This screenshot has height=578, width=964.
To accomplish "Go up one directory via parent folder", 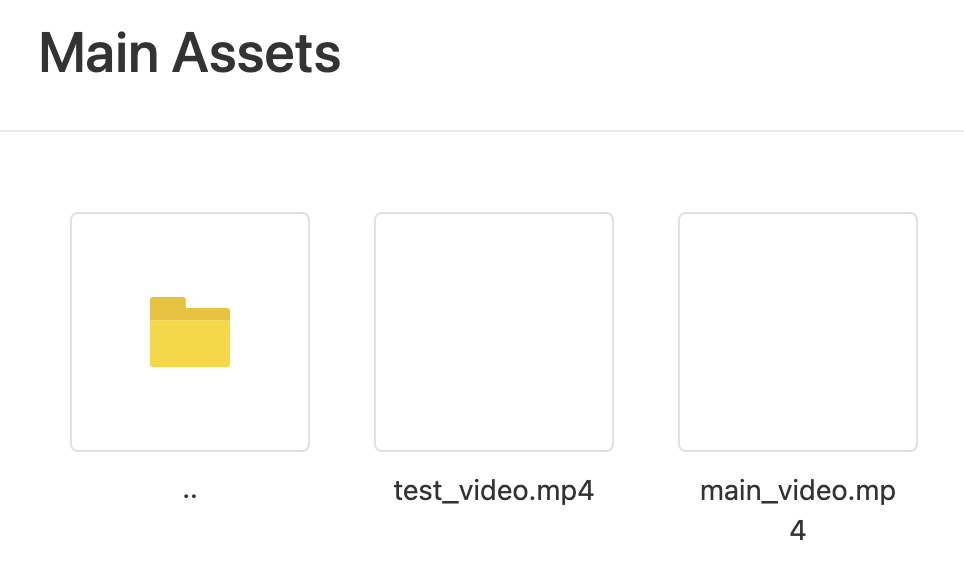I will pos(189,330).
